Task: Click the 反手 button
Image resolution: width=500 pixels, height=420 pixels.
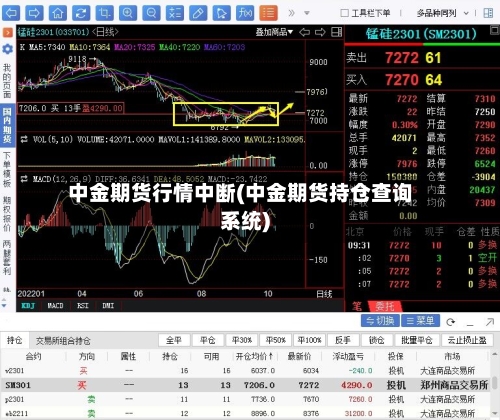Action: click(343, 340)
